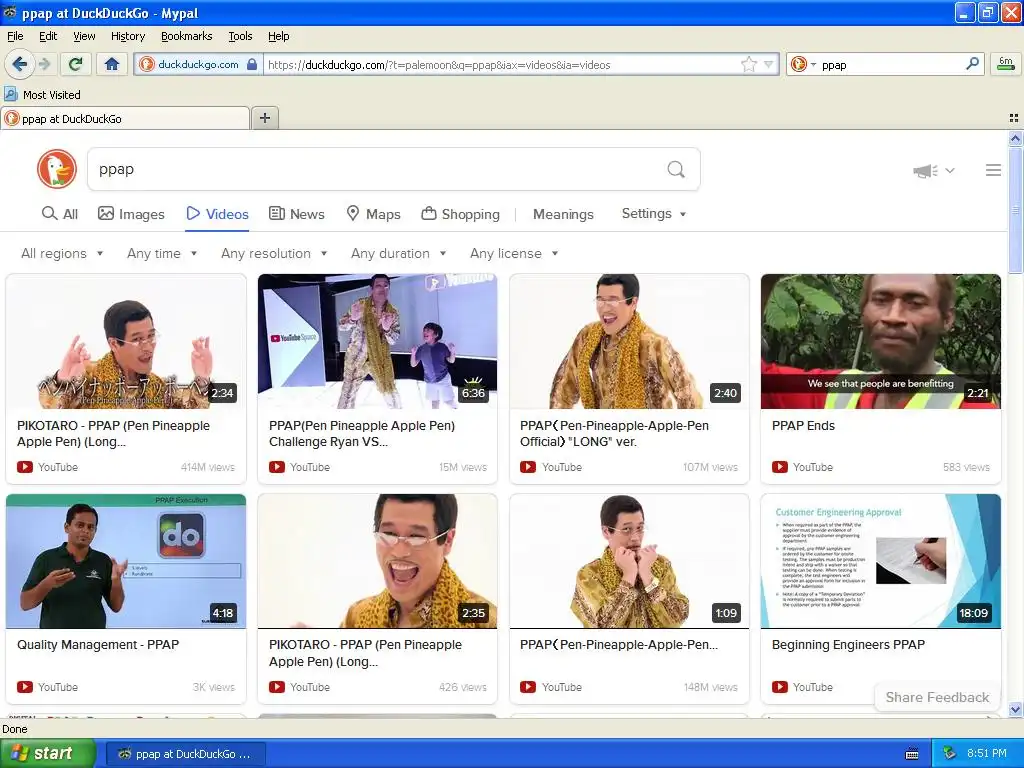The image size is (1024, 768).
Task: Open the History menu
Action: [127, 36]
